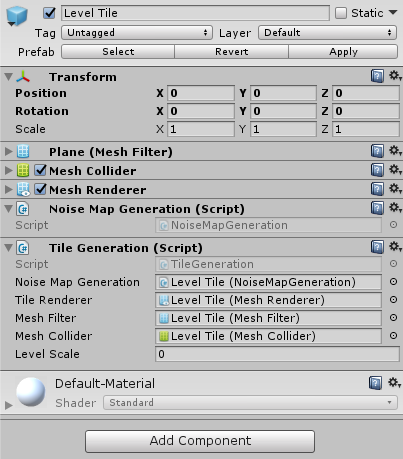This screenshot has height=459, width=403.
Task: Open the Default layer dropdown
Action: coord(327,33)
